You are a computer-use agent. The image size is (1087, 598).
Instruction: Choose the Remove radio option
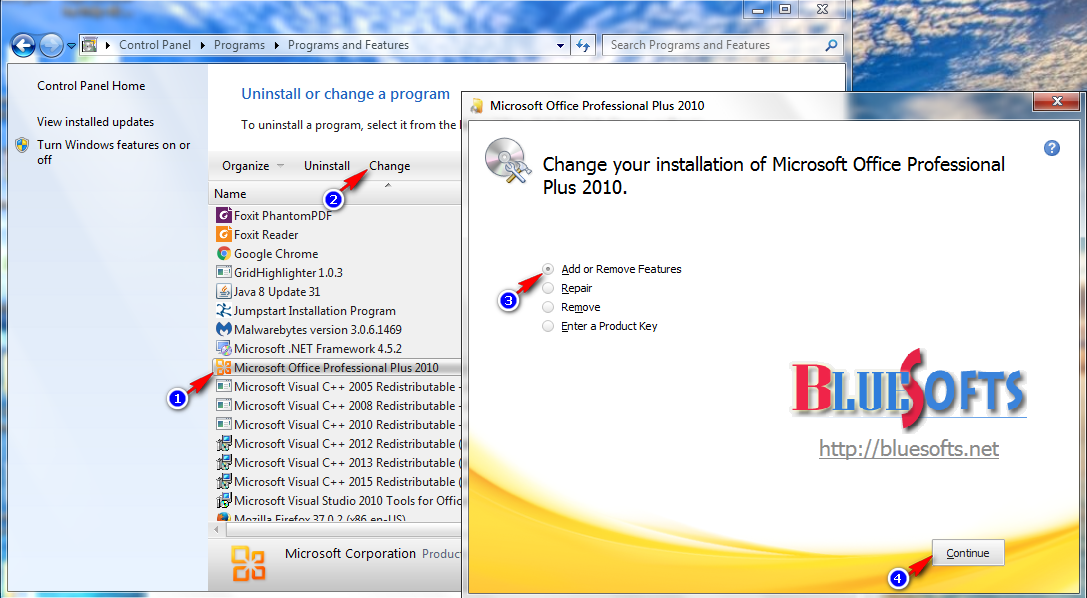[x=572, y=307]
